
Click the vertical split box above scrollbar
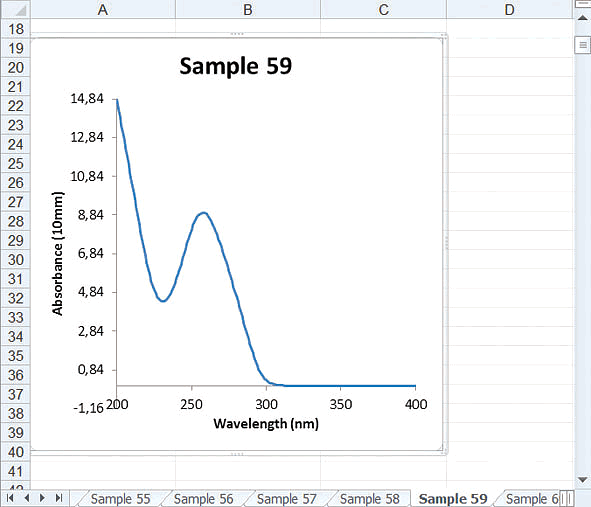[583, 4]
